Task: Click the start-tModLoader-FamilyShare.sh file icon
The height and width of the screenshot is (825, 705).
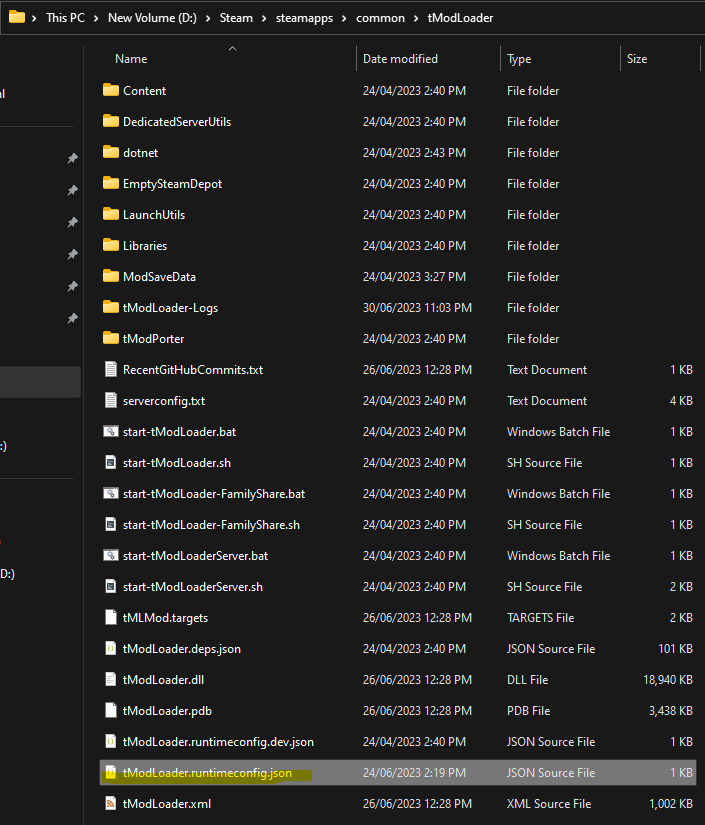Action: [110, 525]
